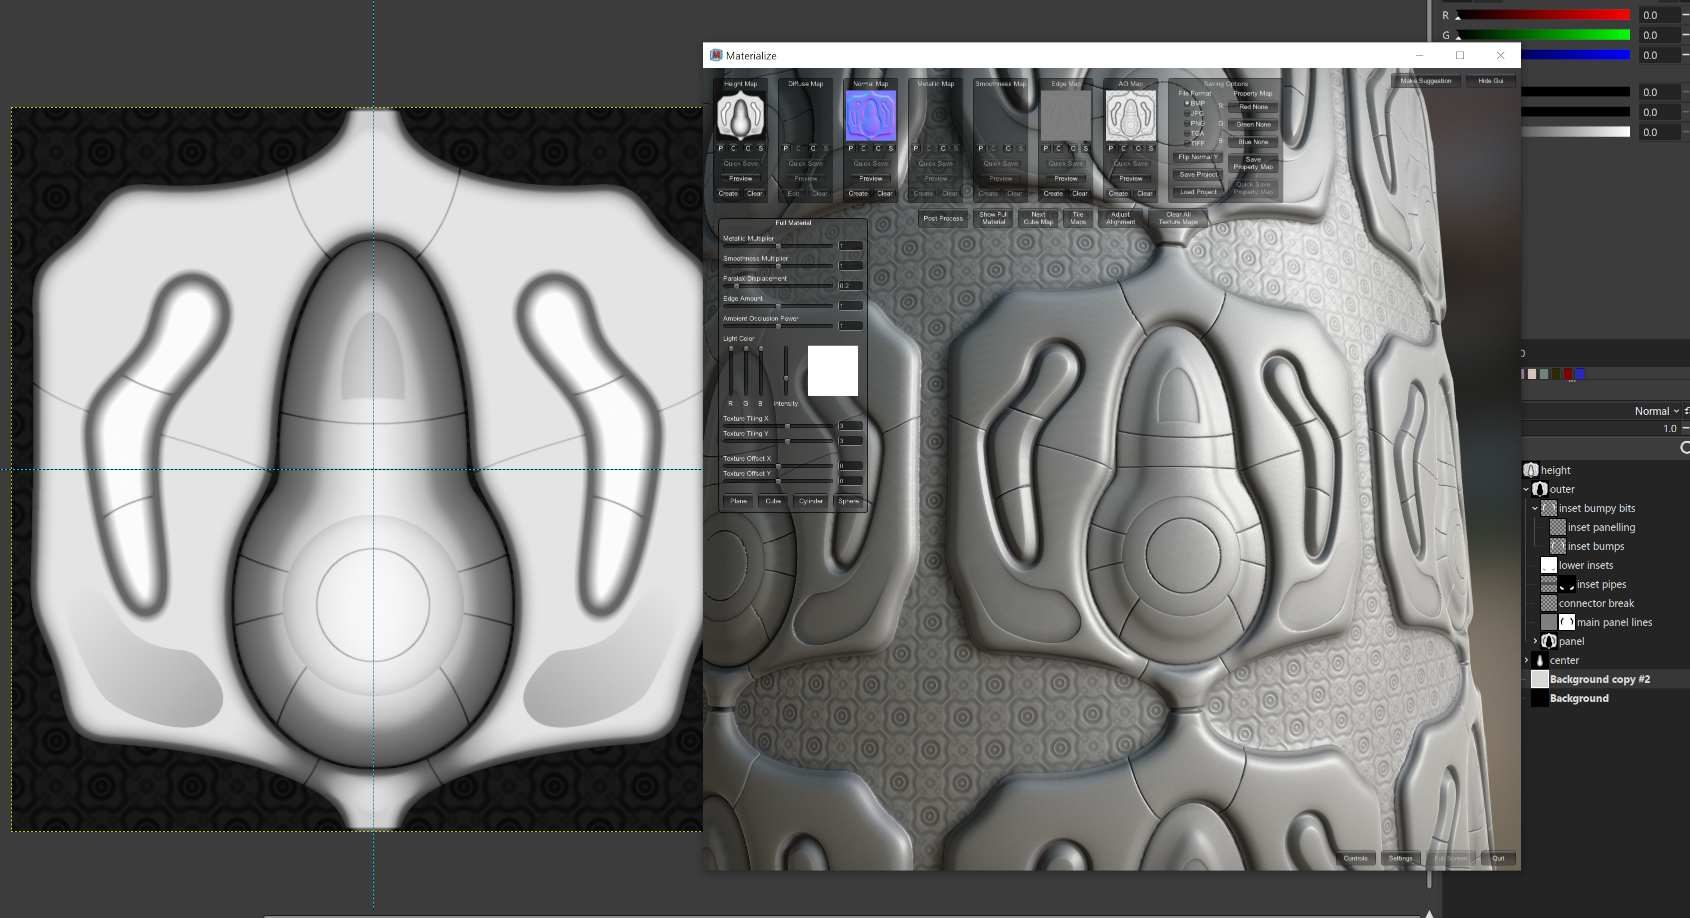Select the Plane preview shape
Screen dimensions: 1690x918
point(738,501)
